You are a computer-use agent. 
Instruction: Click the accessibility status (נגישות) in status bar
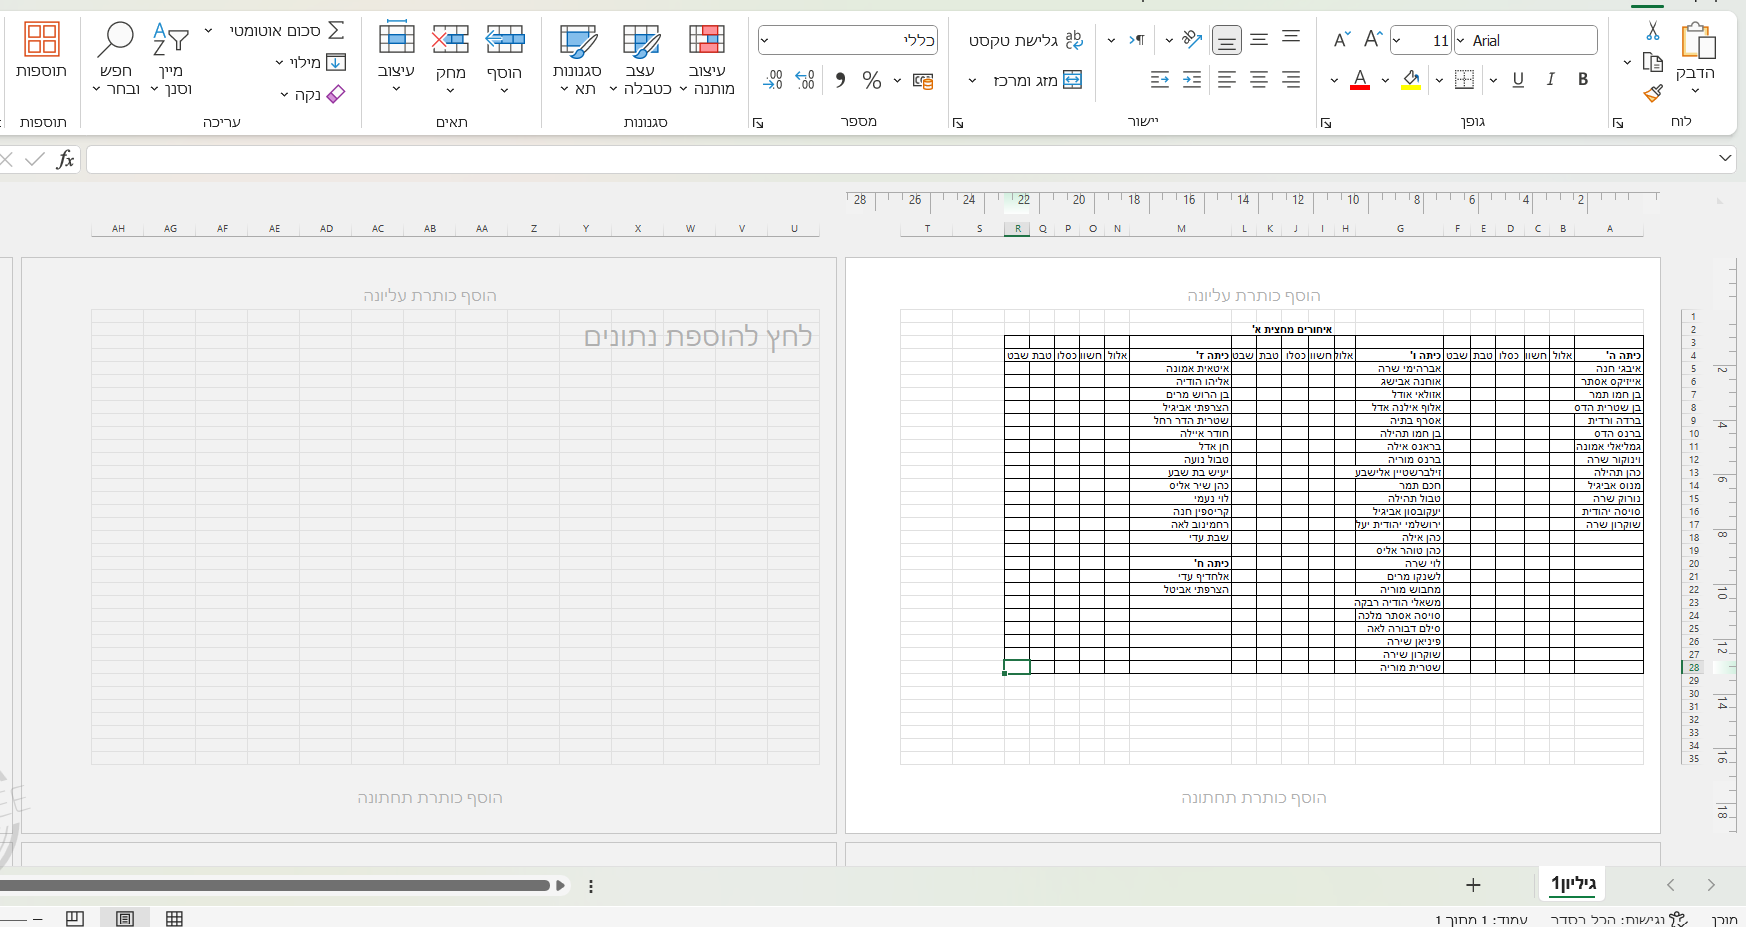(x=1618, y=919)
